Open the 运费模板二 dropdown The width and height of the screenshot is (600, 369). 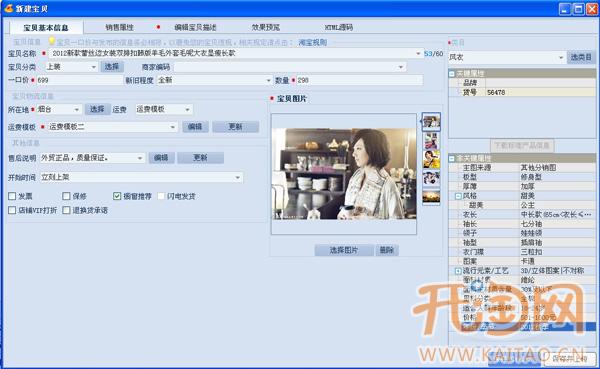coord(112,127)
